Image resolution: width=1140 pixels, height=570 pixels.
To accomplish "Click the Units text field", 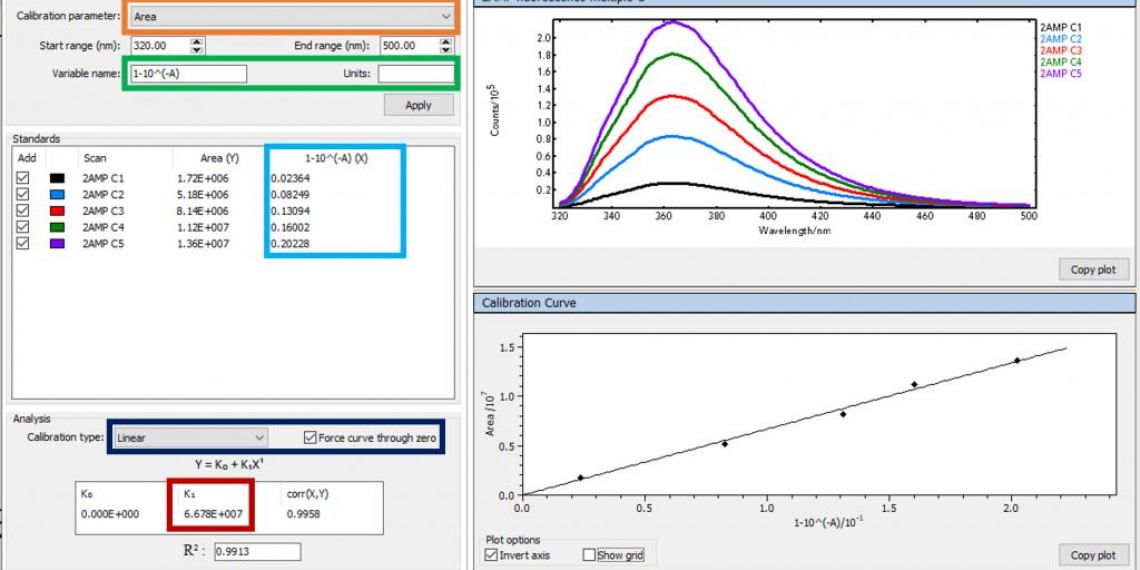I will [415, 74].
